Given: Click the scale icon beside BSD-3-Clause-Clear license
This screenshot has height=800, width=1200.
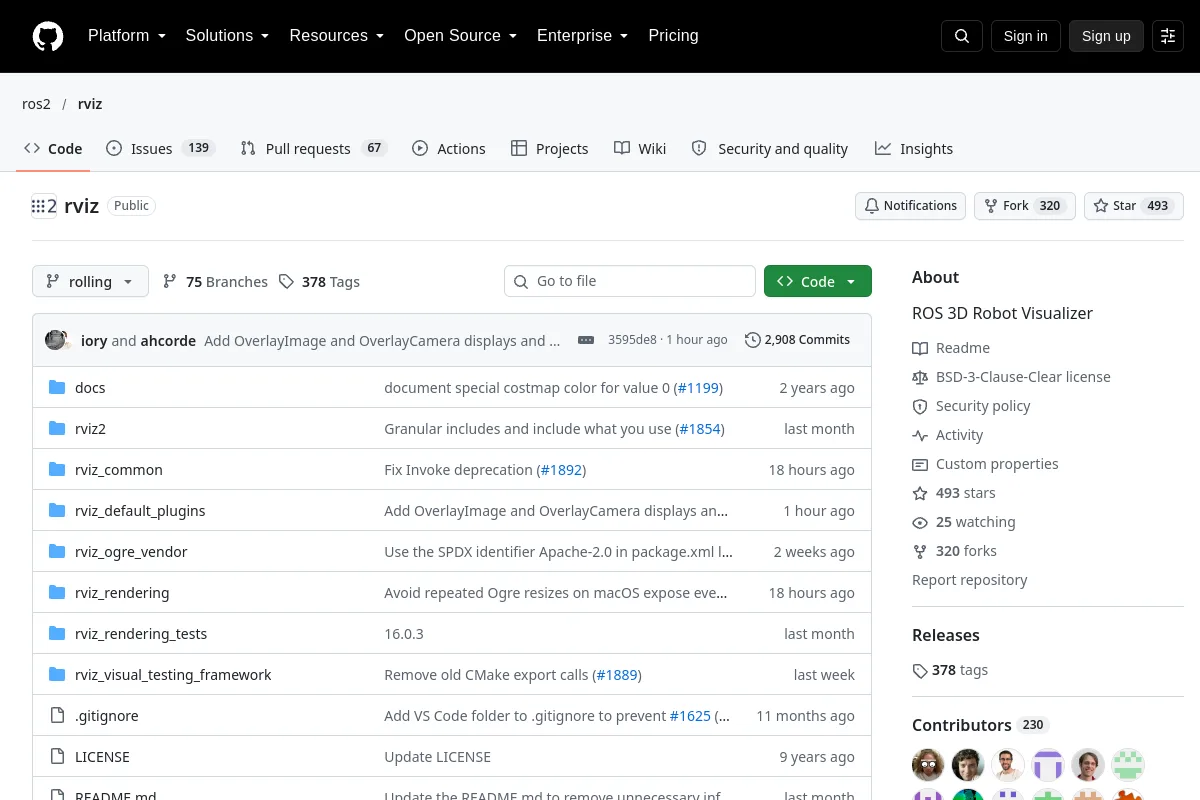Looking at the screenshot, I should click(920, 377).
